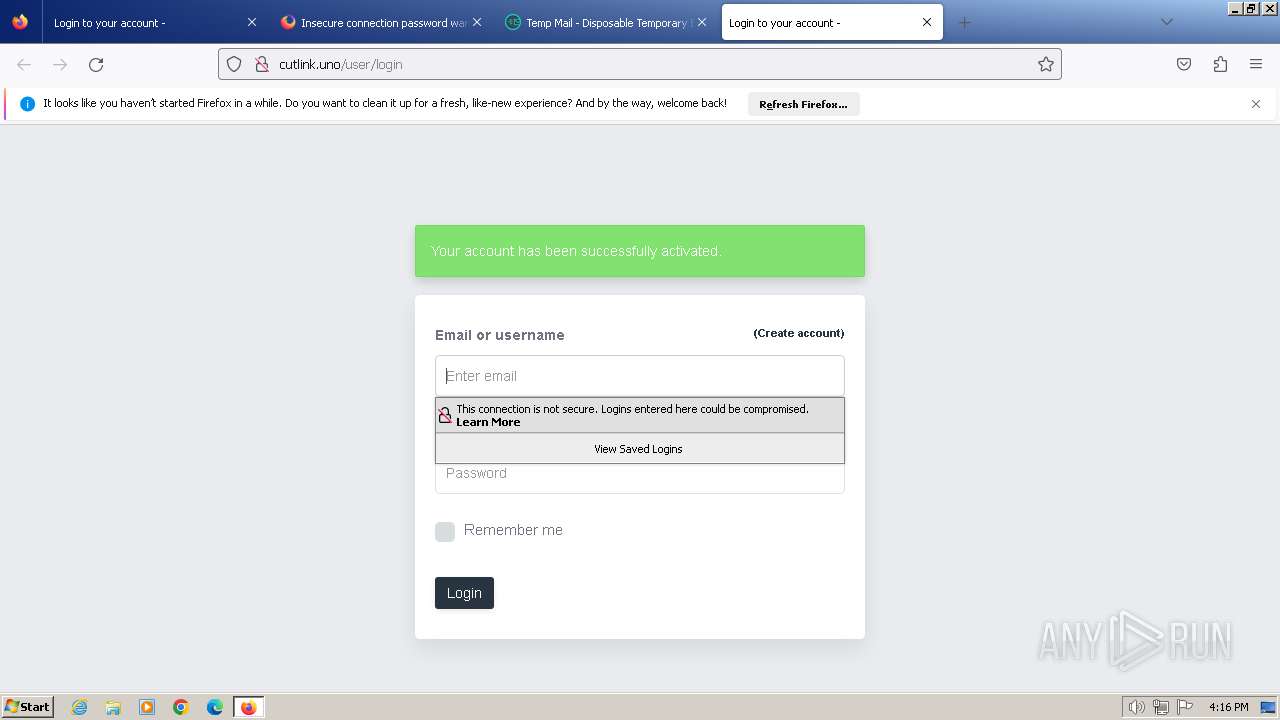Viewport: 1280px width, 720px height.
Task: Click the insecure connection padlock icon
Action: tap(262, 64)
